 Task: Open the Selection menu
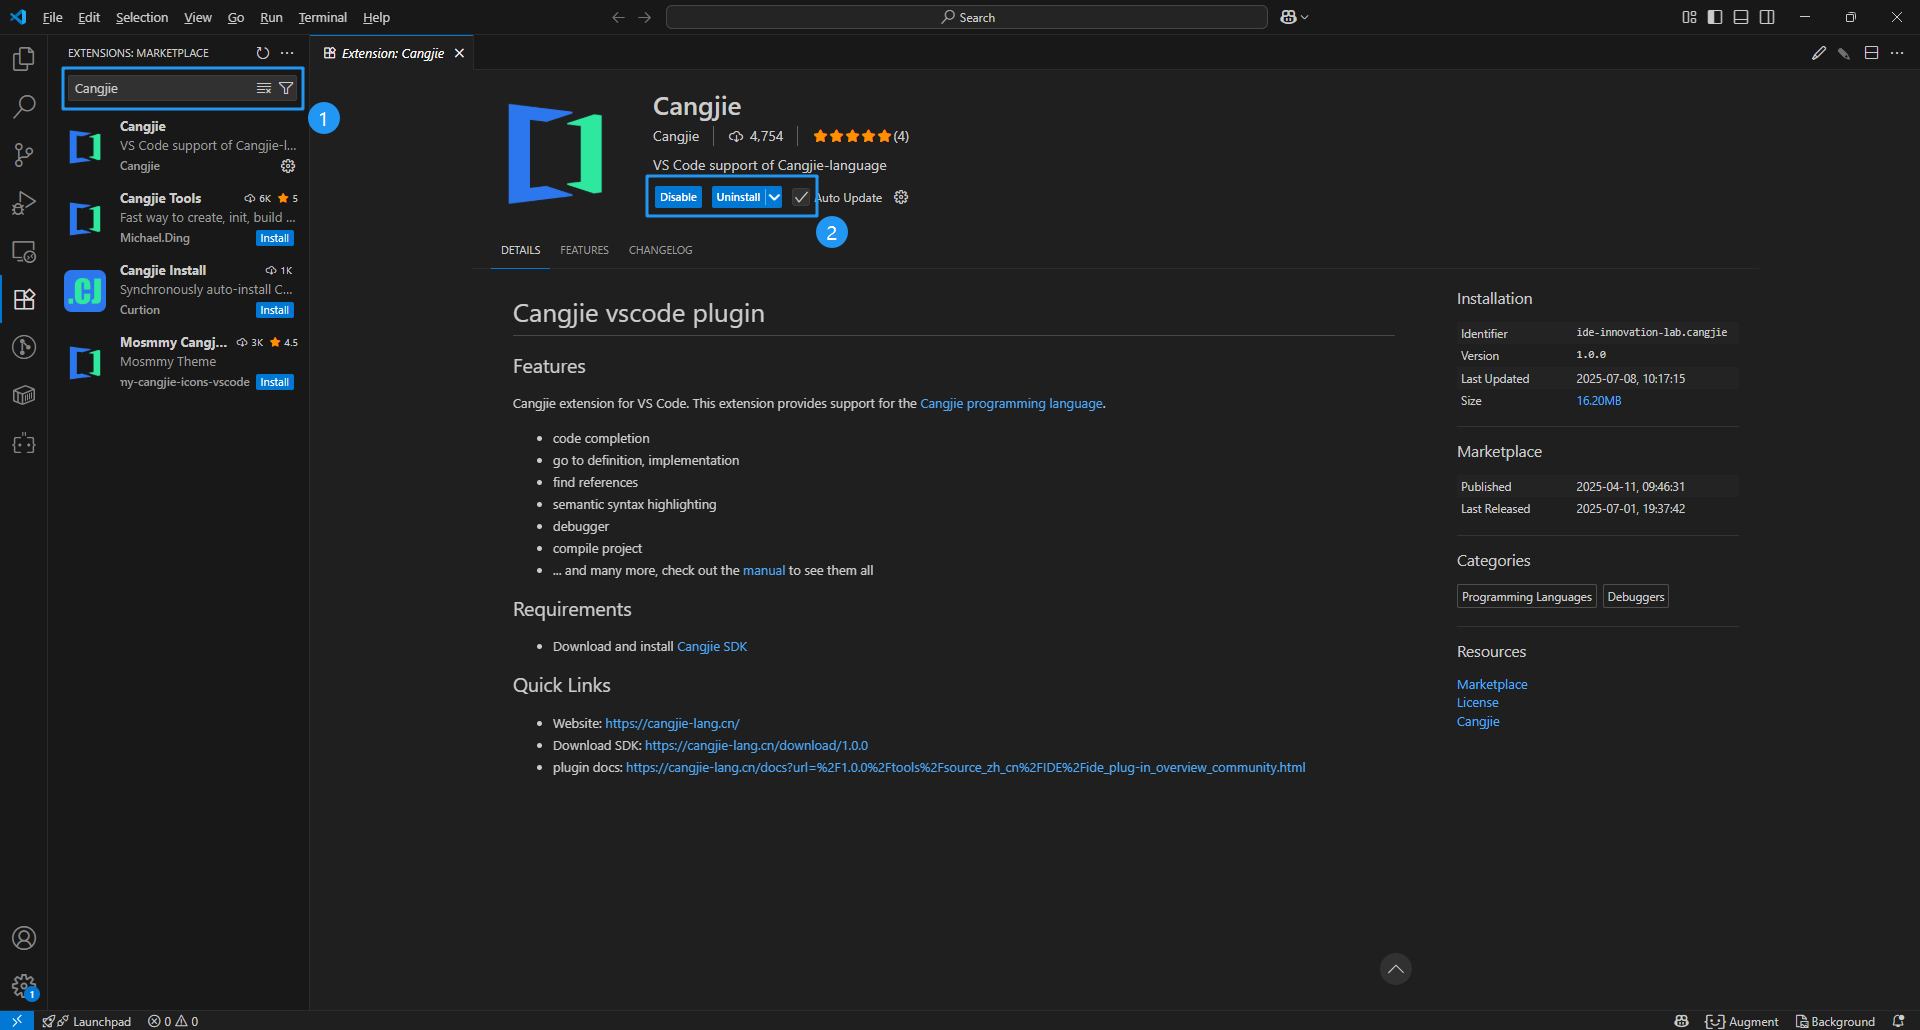142,17
